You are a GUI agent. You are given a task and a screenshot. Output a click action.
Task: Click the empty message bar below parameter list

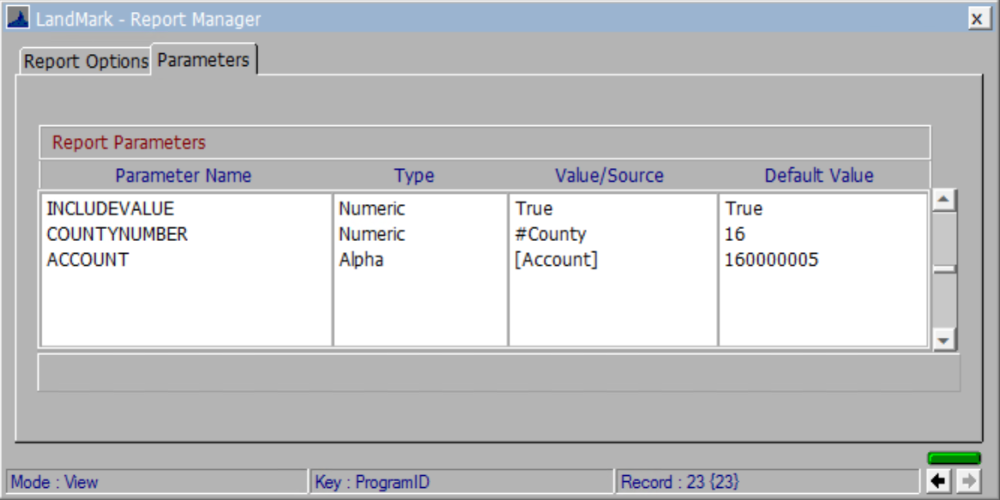click(x=499, y=372)
